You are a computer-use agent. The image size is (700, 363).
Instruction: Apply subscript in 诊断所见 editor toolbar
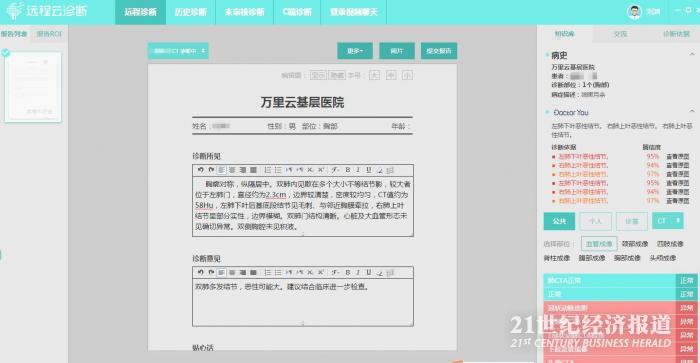310,170
